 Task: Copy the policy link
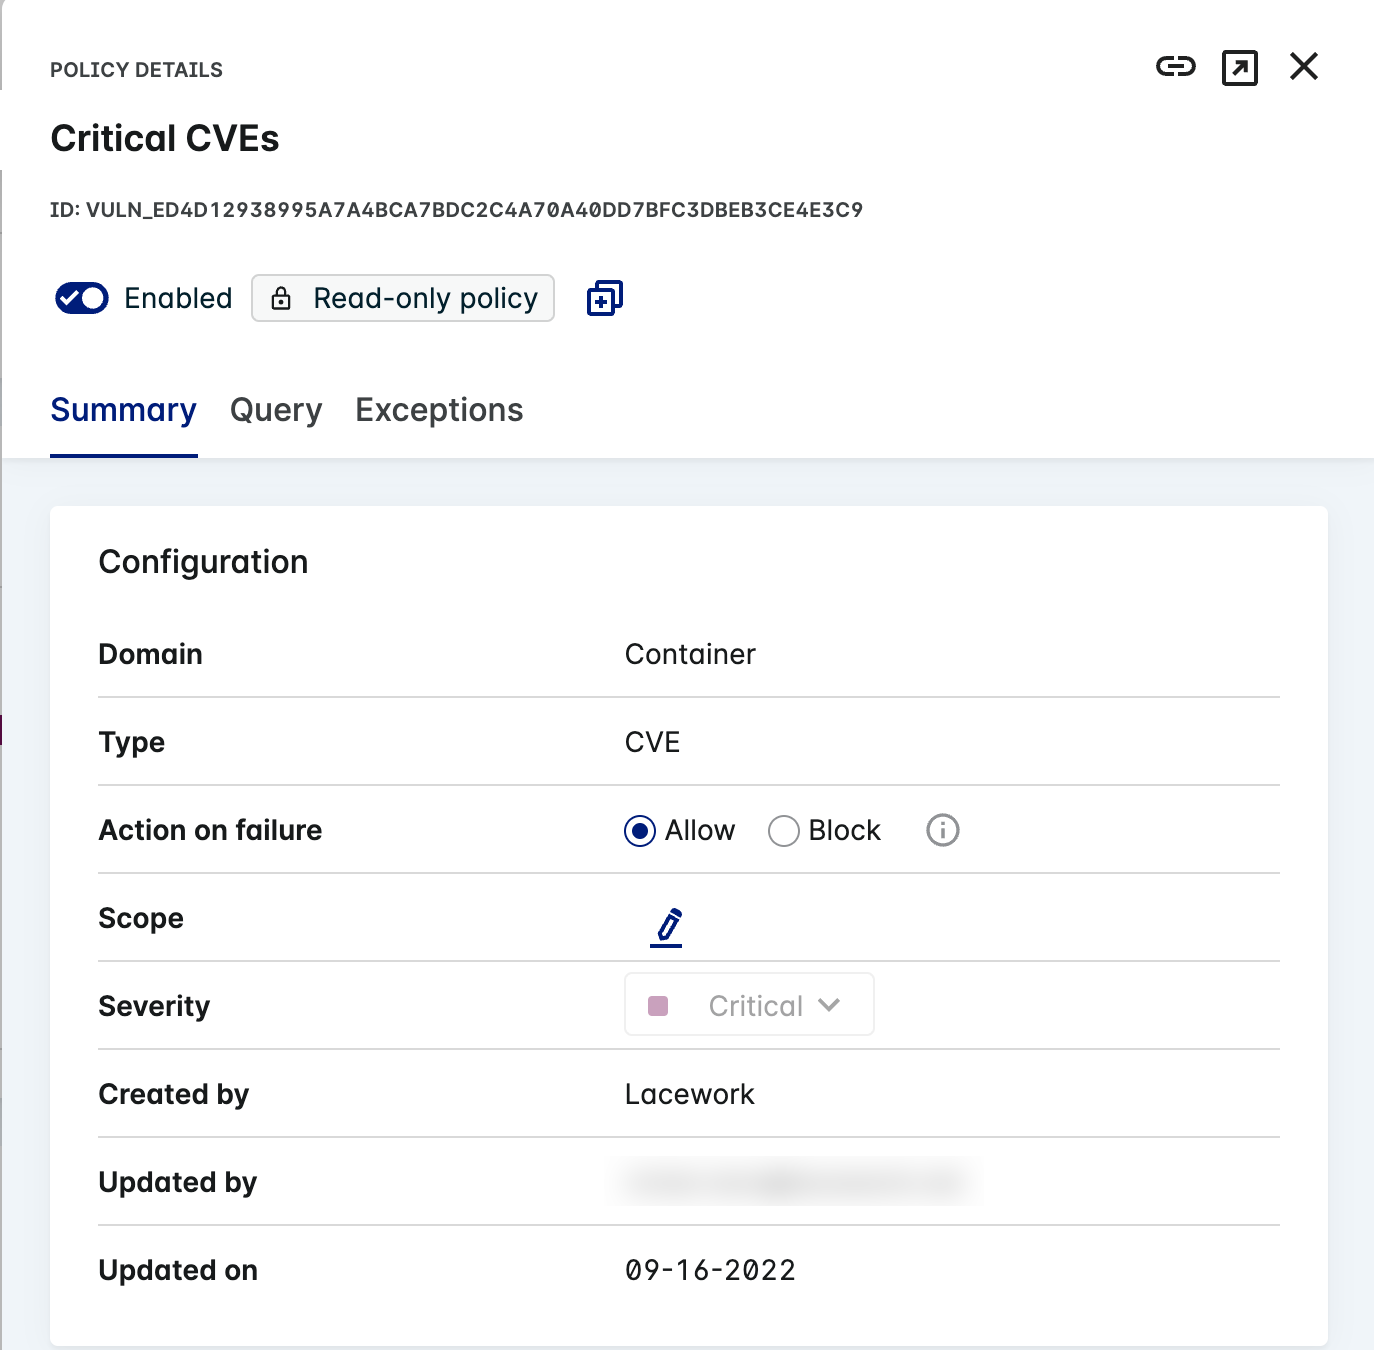tap(1176, 67)
